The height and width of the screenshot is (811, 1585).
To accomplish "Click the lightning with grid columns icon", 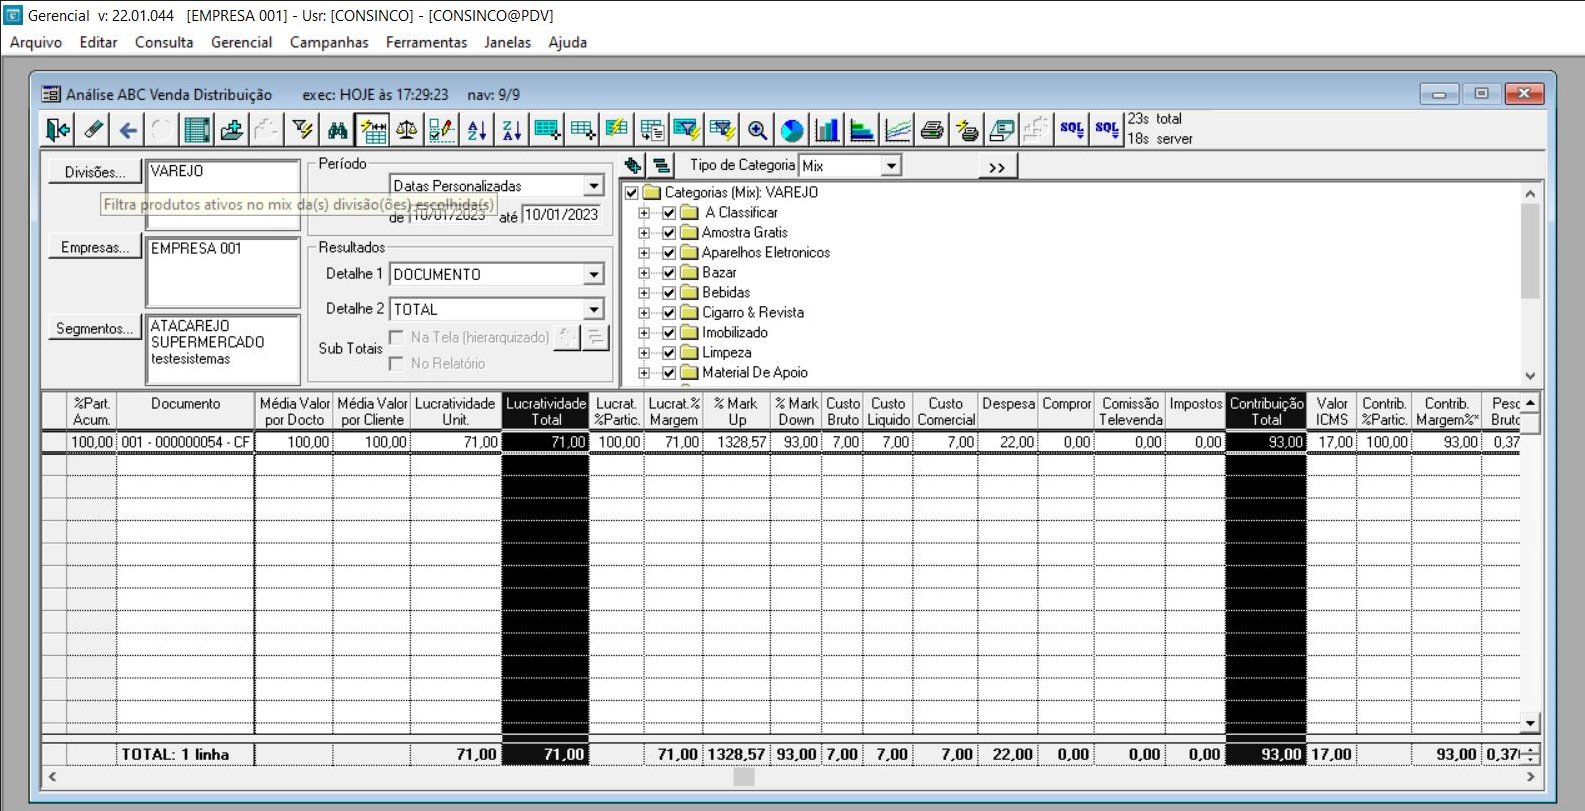I will 372,129.
